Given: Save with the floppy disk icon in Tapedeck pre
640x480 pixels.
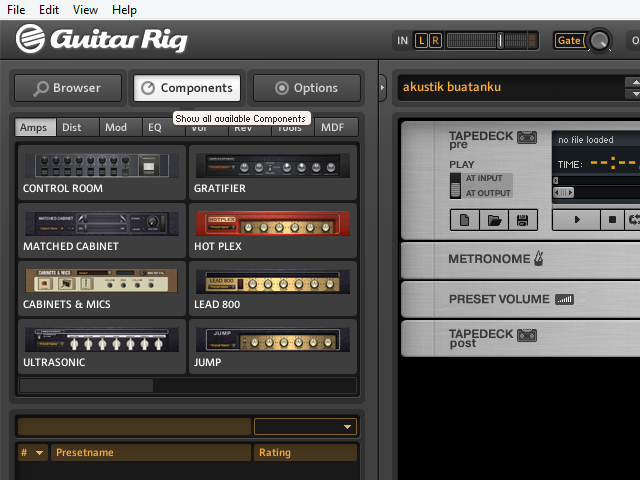Looking at the screenshot, I should click(x=522, y=220).
